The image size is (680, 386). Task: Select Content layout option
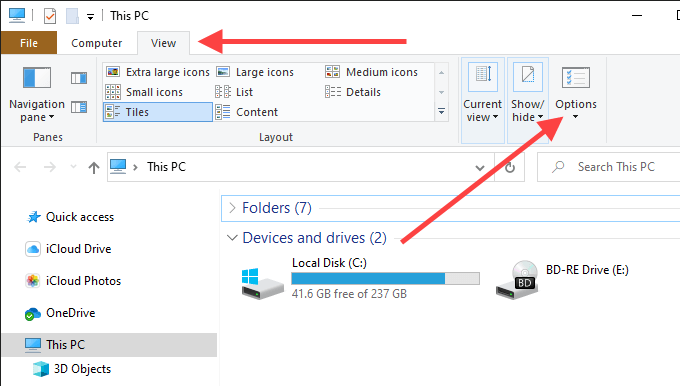coord(246,112)
